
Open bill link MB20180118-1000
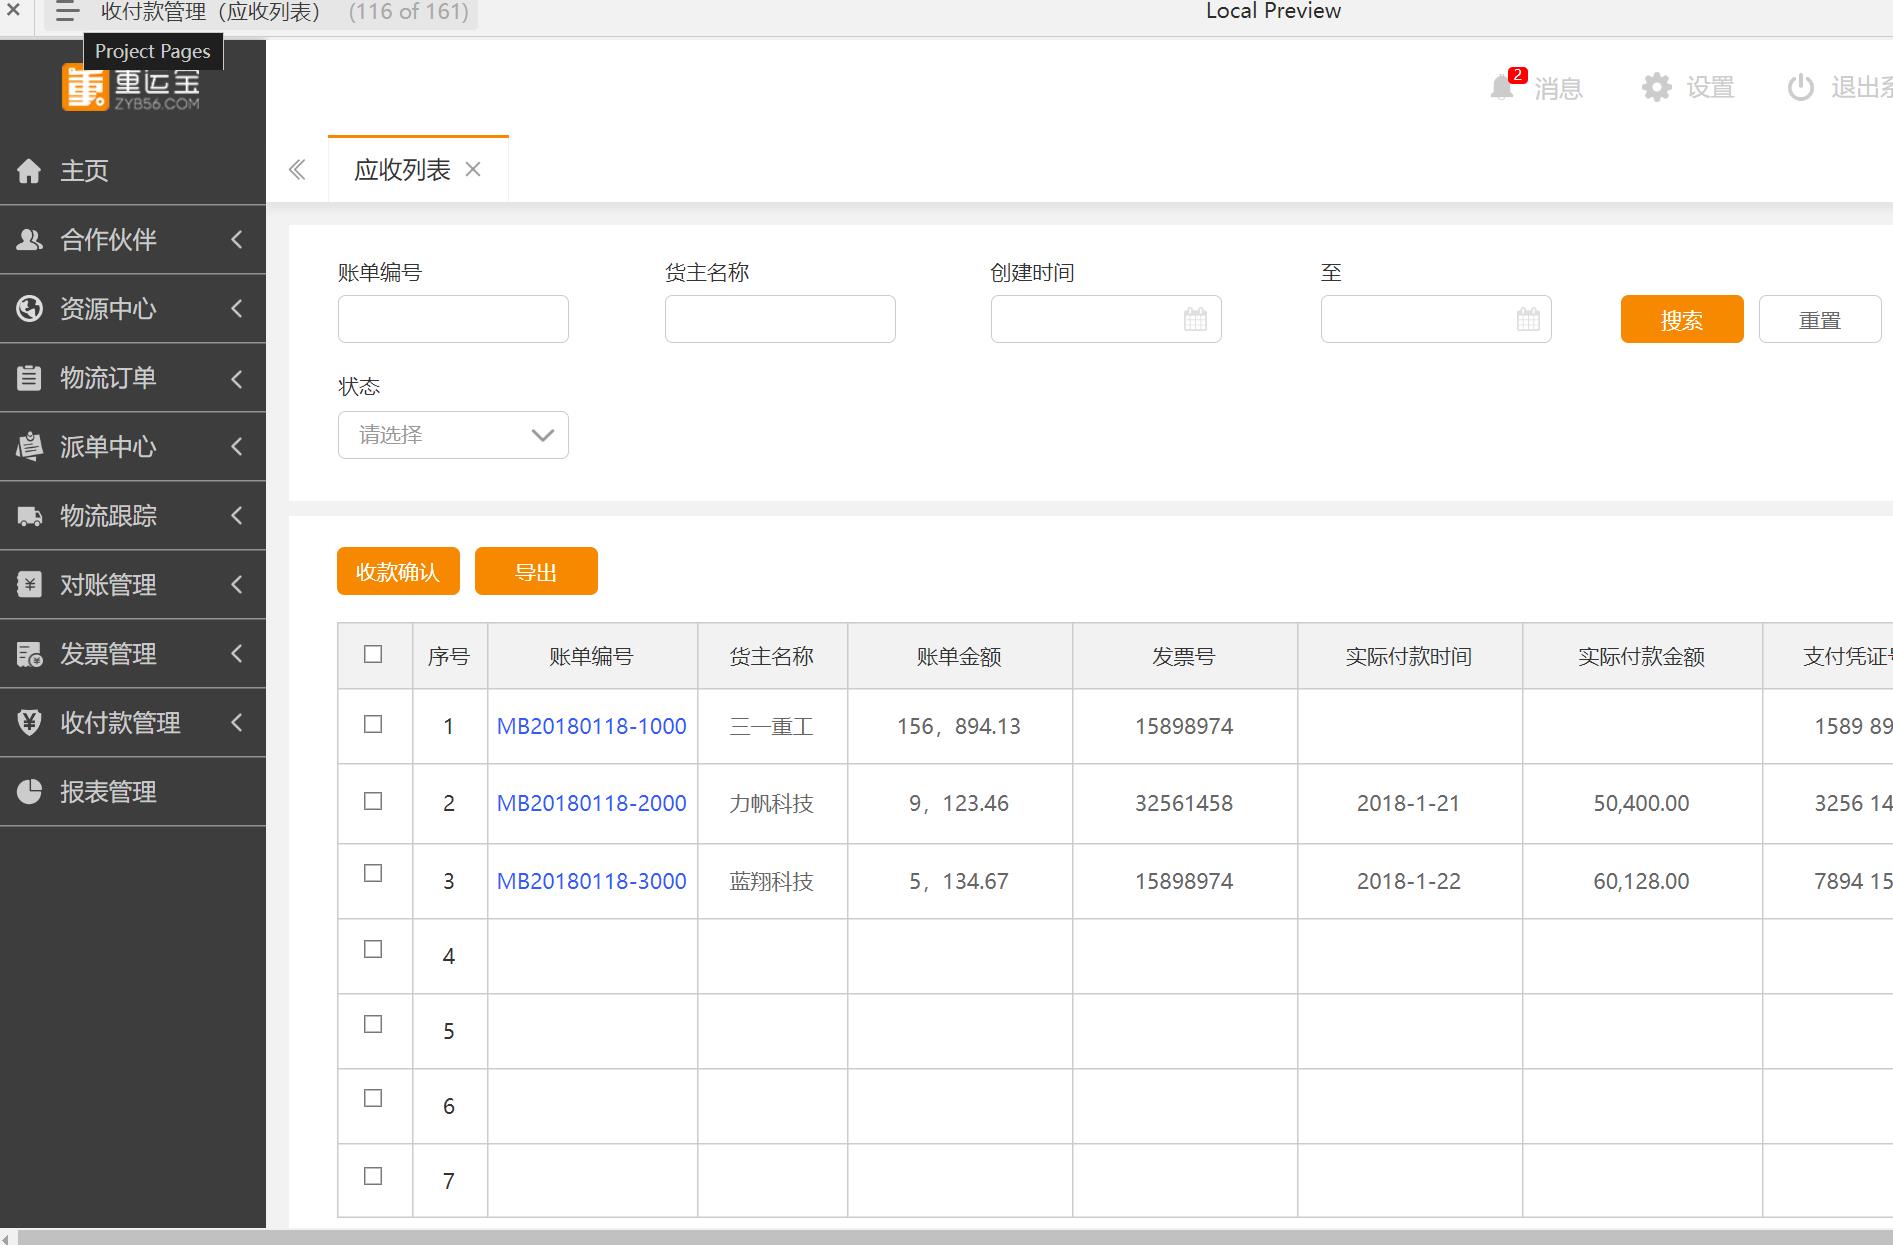592,726
